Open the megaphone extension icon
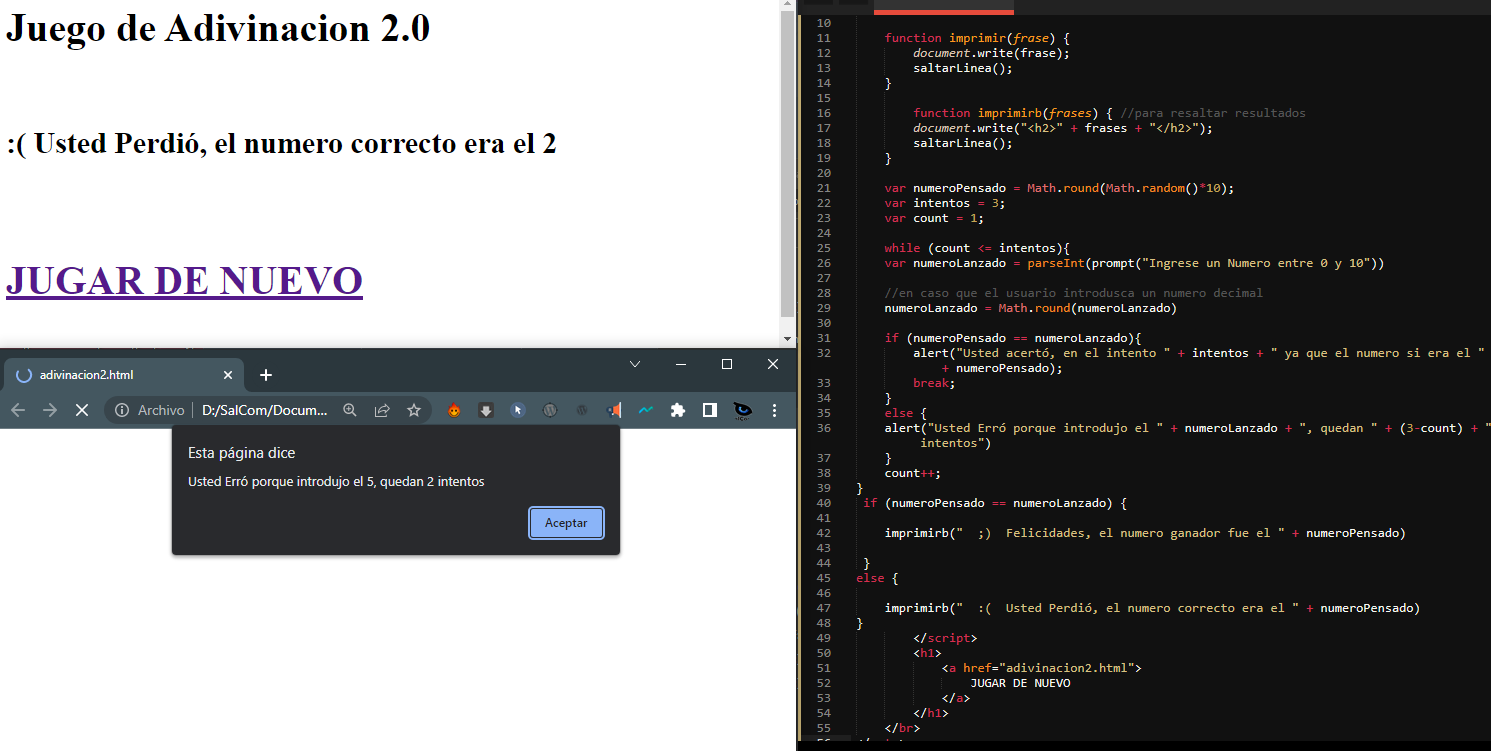Image resolution: width=1491 pixels, height=751 pixels. click(x=614, y=410)
